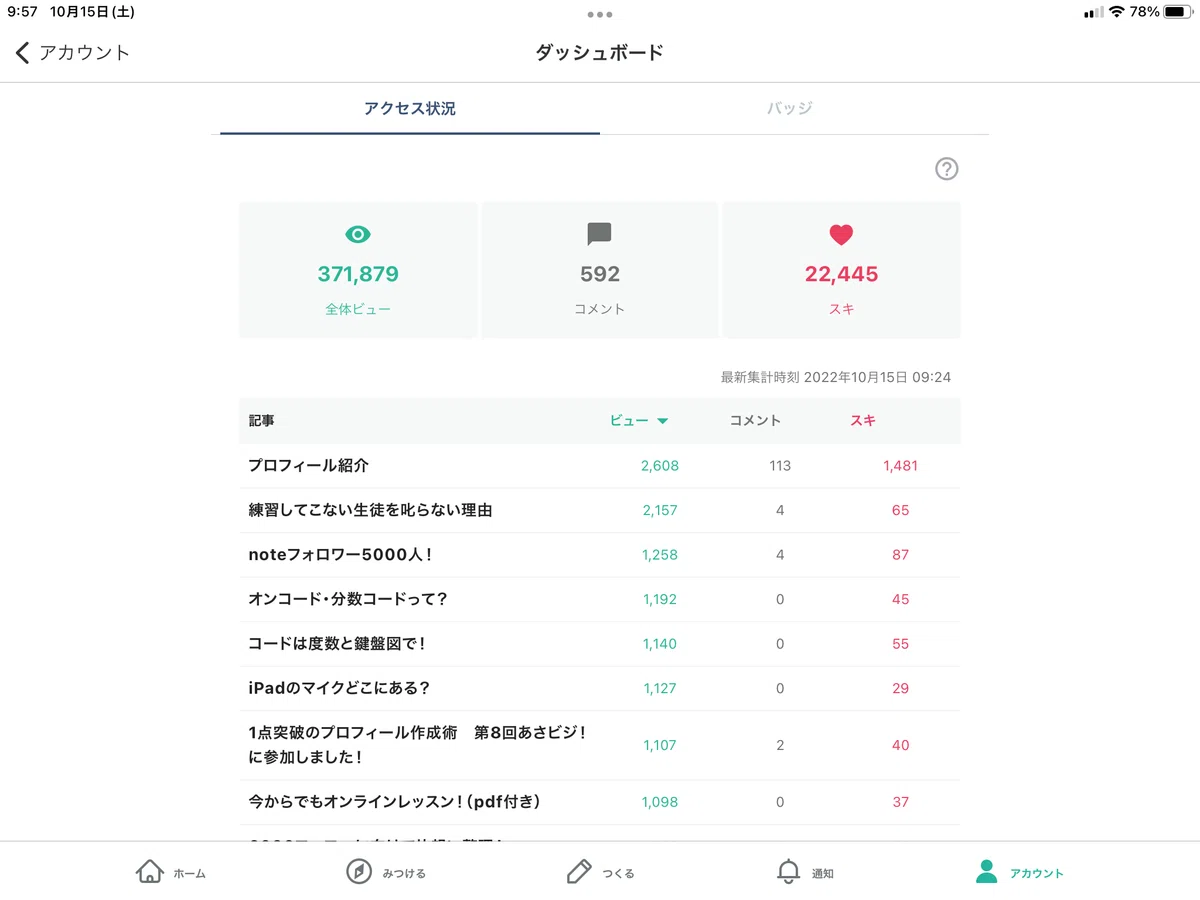Open article 1点突破のプロフィール作成術
Screen dimensions: 1200x900
point(417,745)
